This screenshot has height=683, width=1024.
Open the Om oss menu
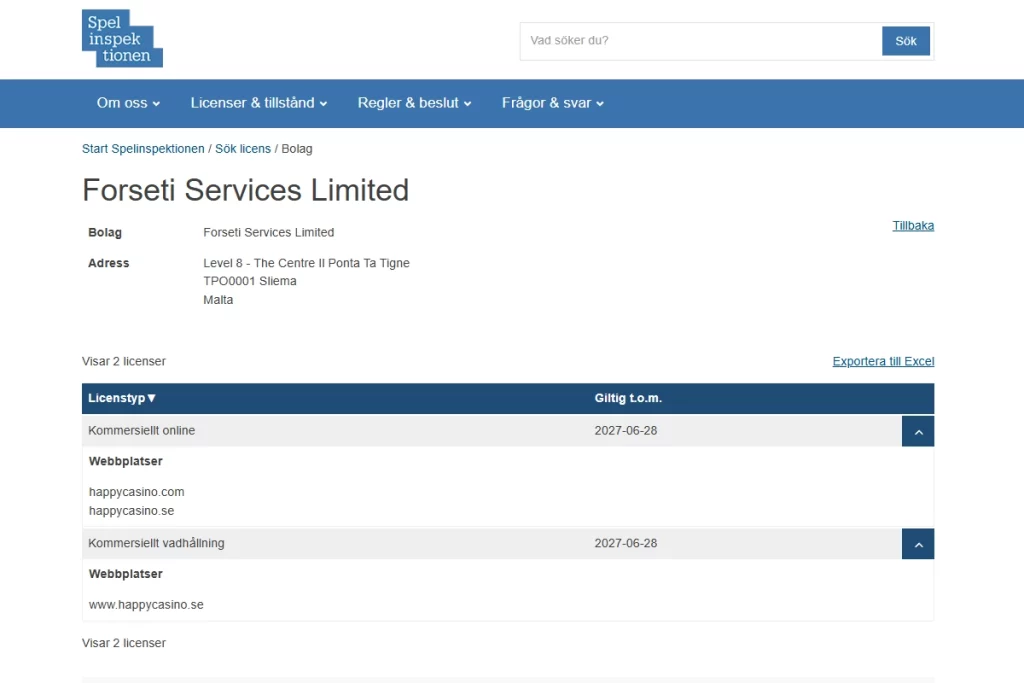tap(128, 103)
